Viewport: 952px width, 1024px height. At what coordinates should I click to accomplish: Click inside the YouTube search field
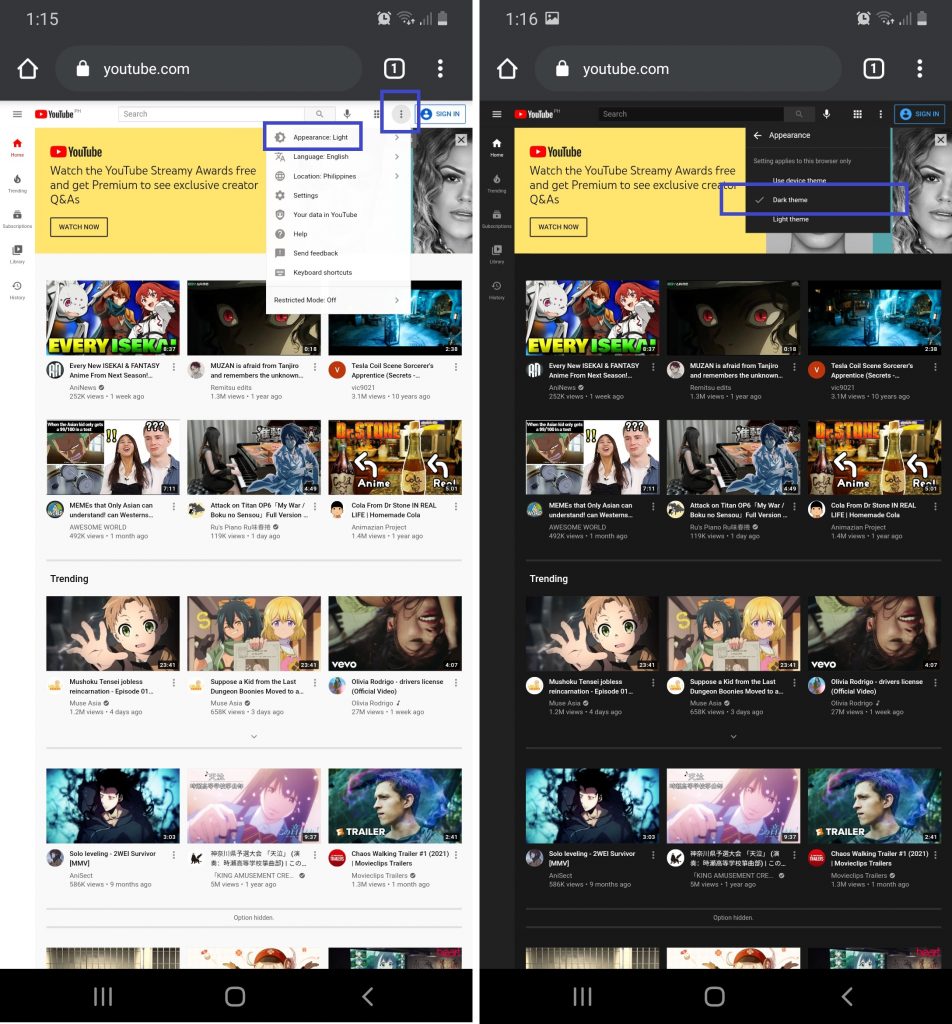(200, 113)
